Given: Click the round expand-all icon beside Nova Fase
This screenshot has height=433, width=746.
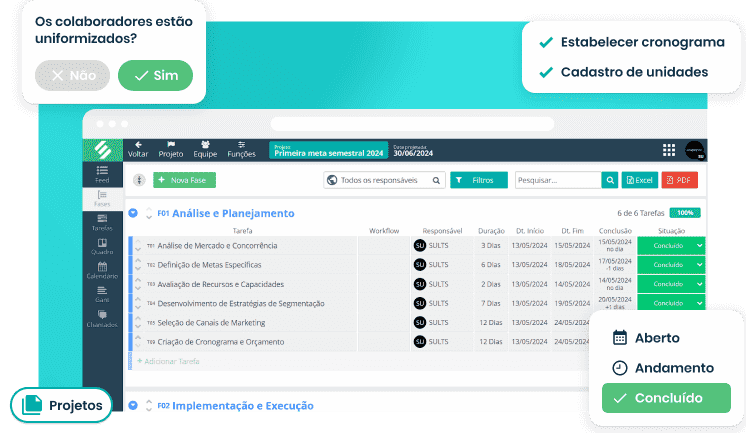Looking at the screenshot, I should [x=139, y=180].
